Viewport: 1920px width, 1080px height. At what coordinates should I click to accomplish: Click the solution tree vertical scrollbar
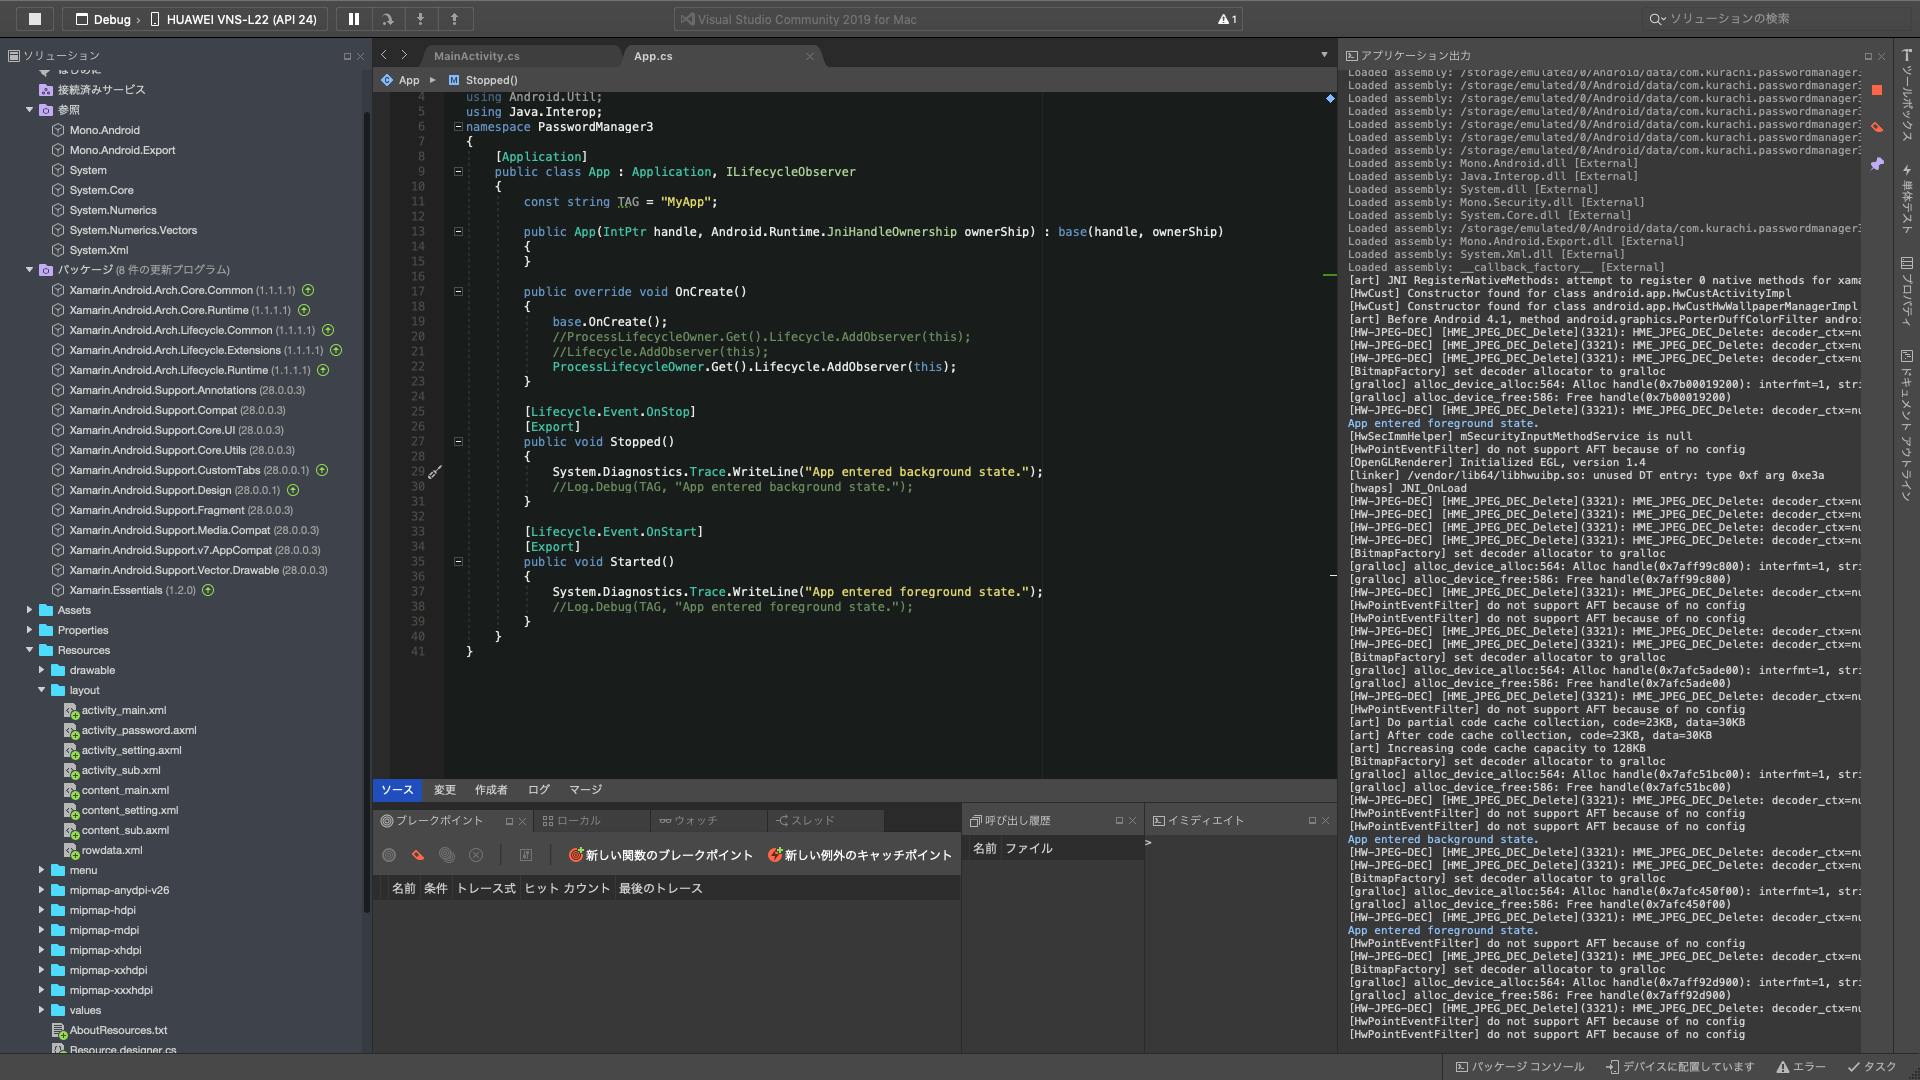click(367, 500)
